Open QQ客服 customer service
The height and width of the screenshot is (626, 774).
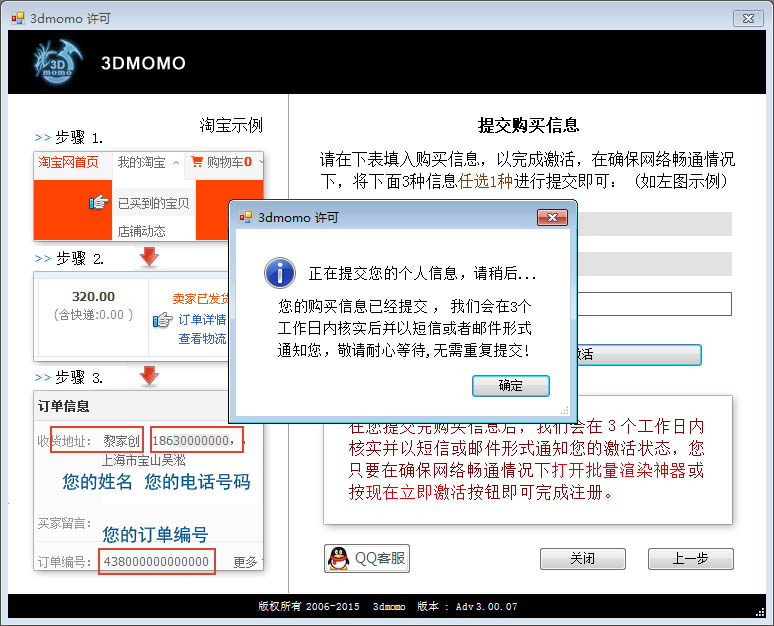tap(367, 558)
